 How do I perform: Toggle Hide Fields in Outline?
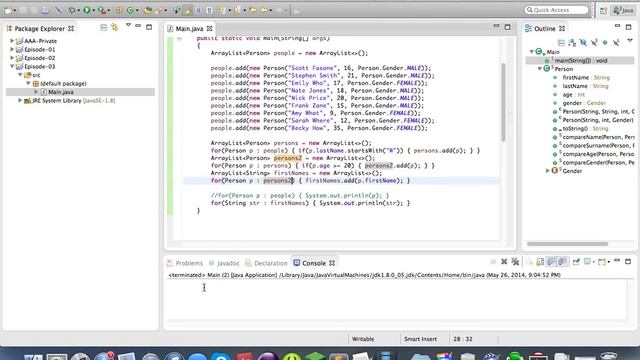583,42
